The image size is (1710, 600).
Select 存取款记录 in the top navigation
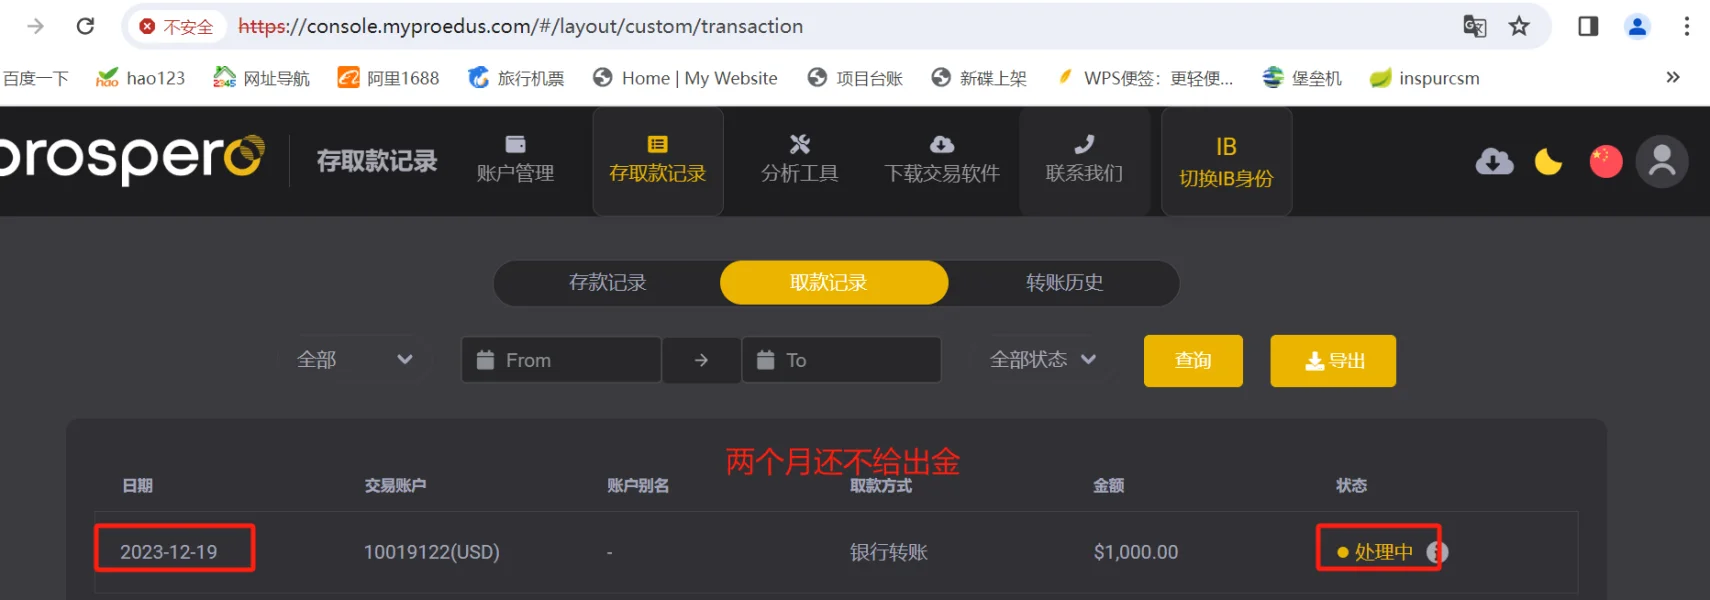click(x=658, y=160)
